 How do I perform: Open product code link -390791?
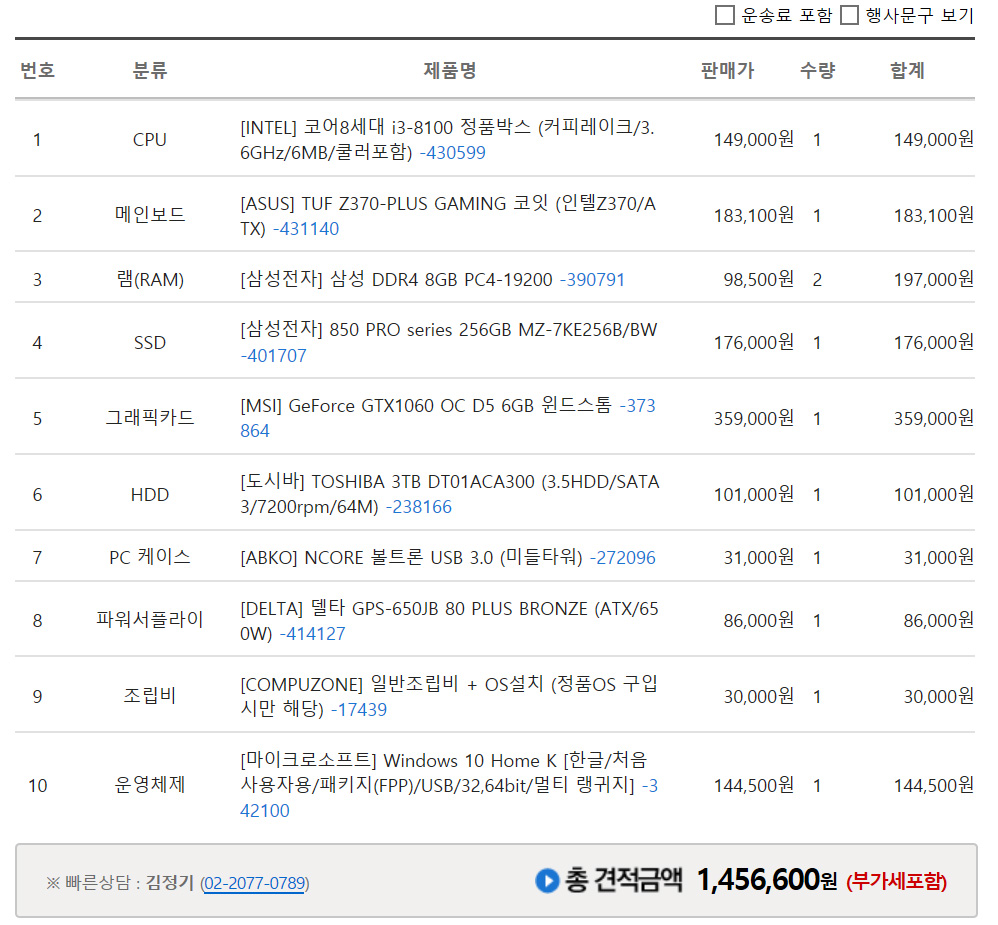[x=593, y=279]
